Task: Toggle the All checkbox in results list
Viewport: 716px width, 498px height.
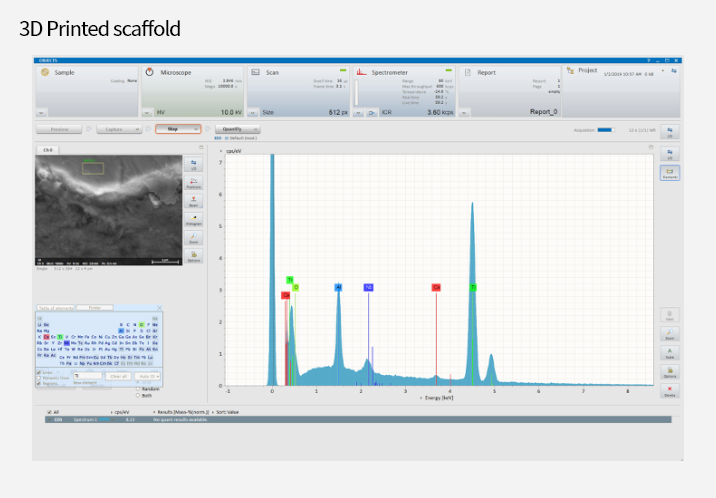Action: [50, 411]
